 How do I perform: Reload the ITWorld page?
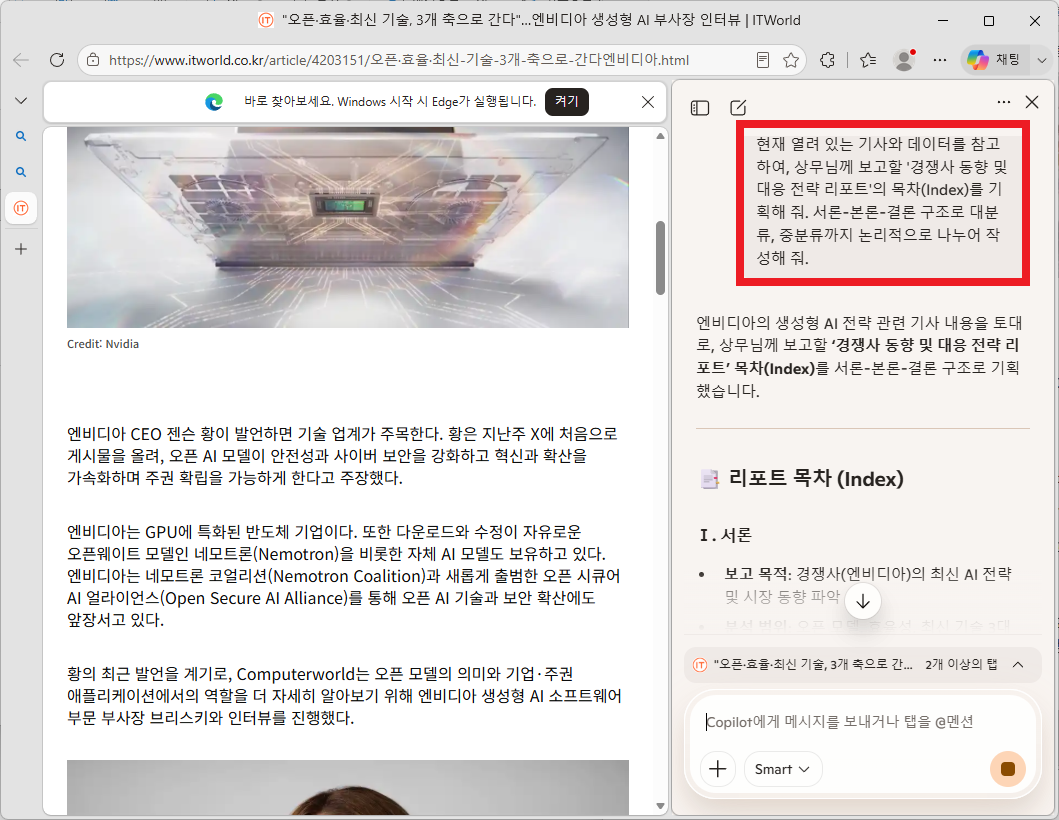pos(57,60)
